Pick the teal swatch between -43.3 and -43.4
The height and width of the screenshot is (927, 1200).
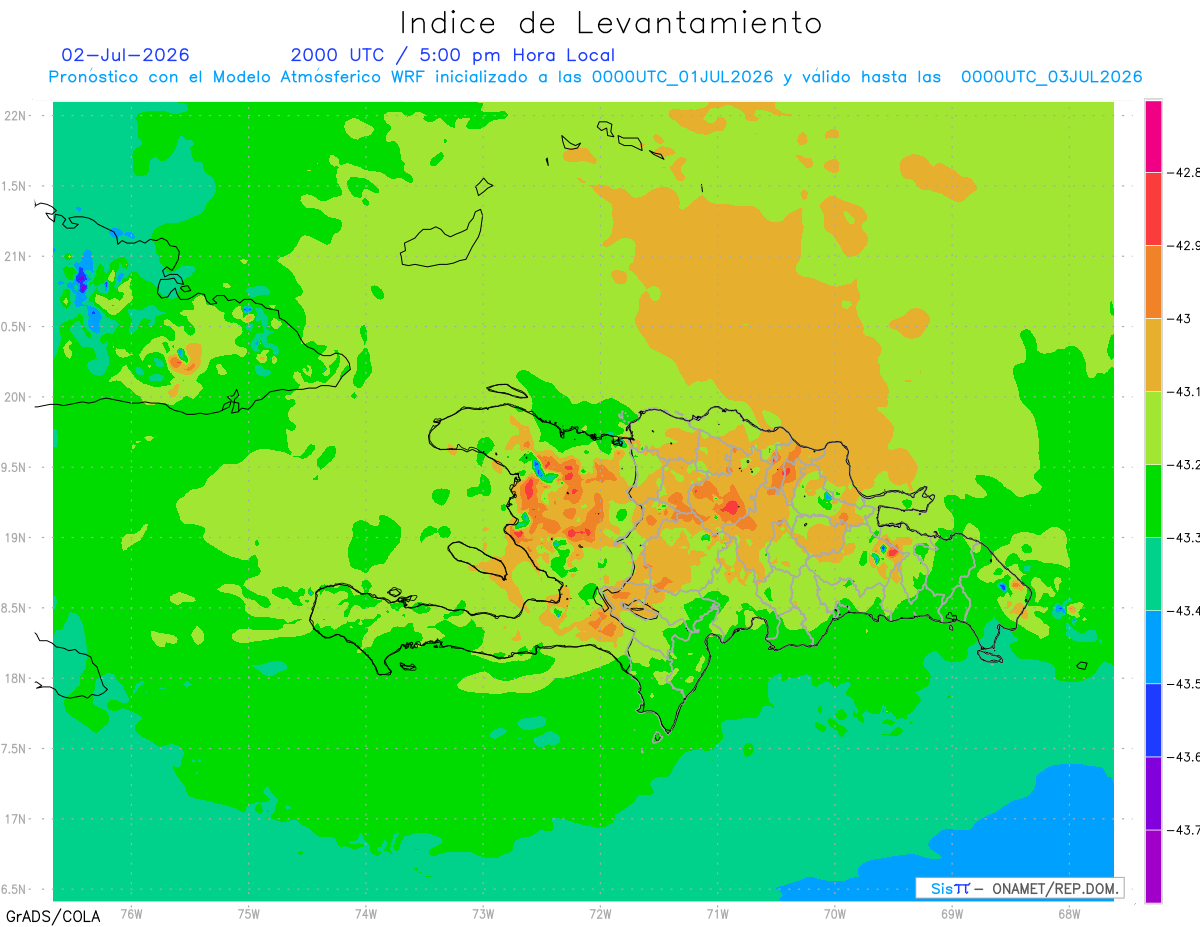click(x=1153, y=574)
